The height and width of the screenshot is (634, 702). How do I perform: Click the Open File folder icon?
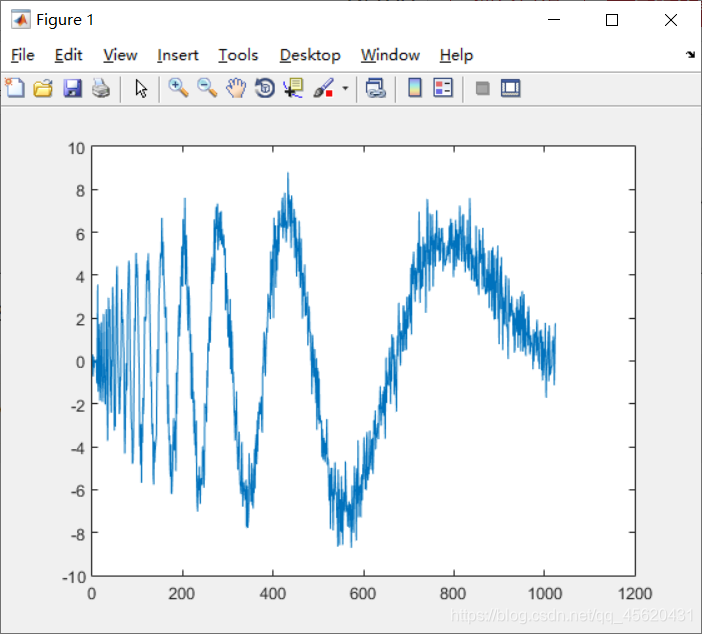coord(43,88)
